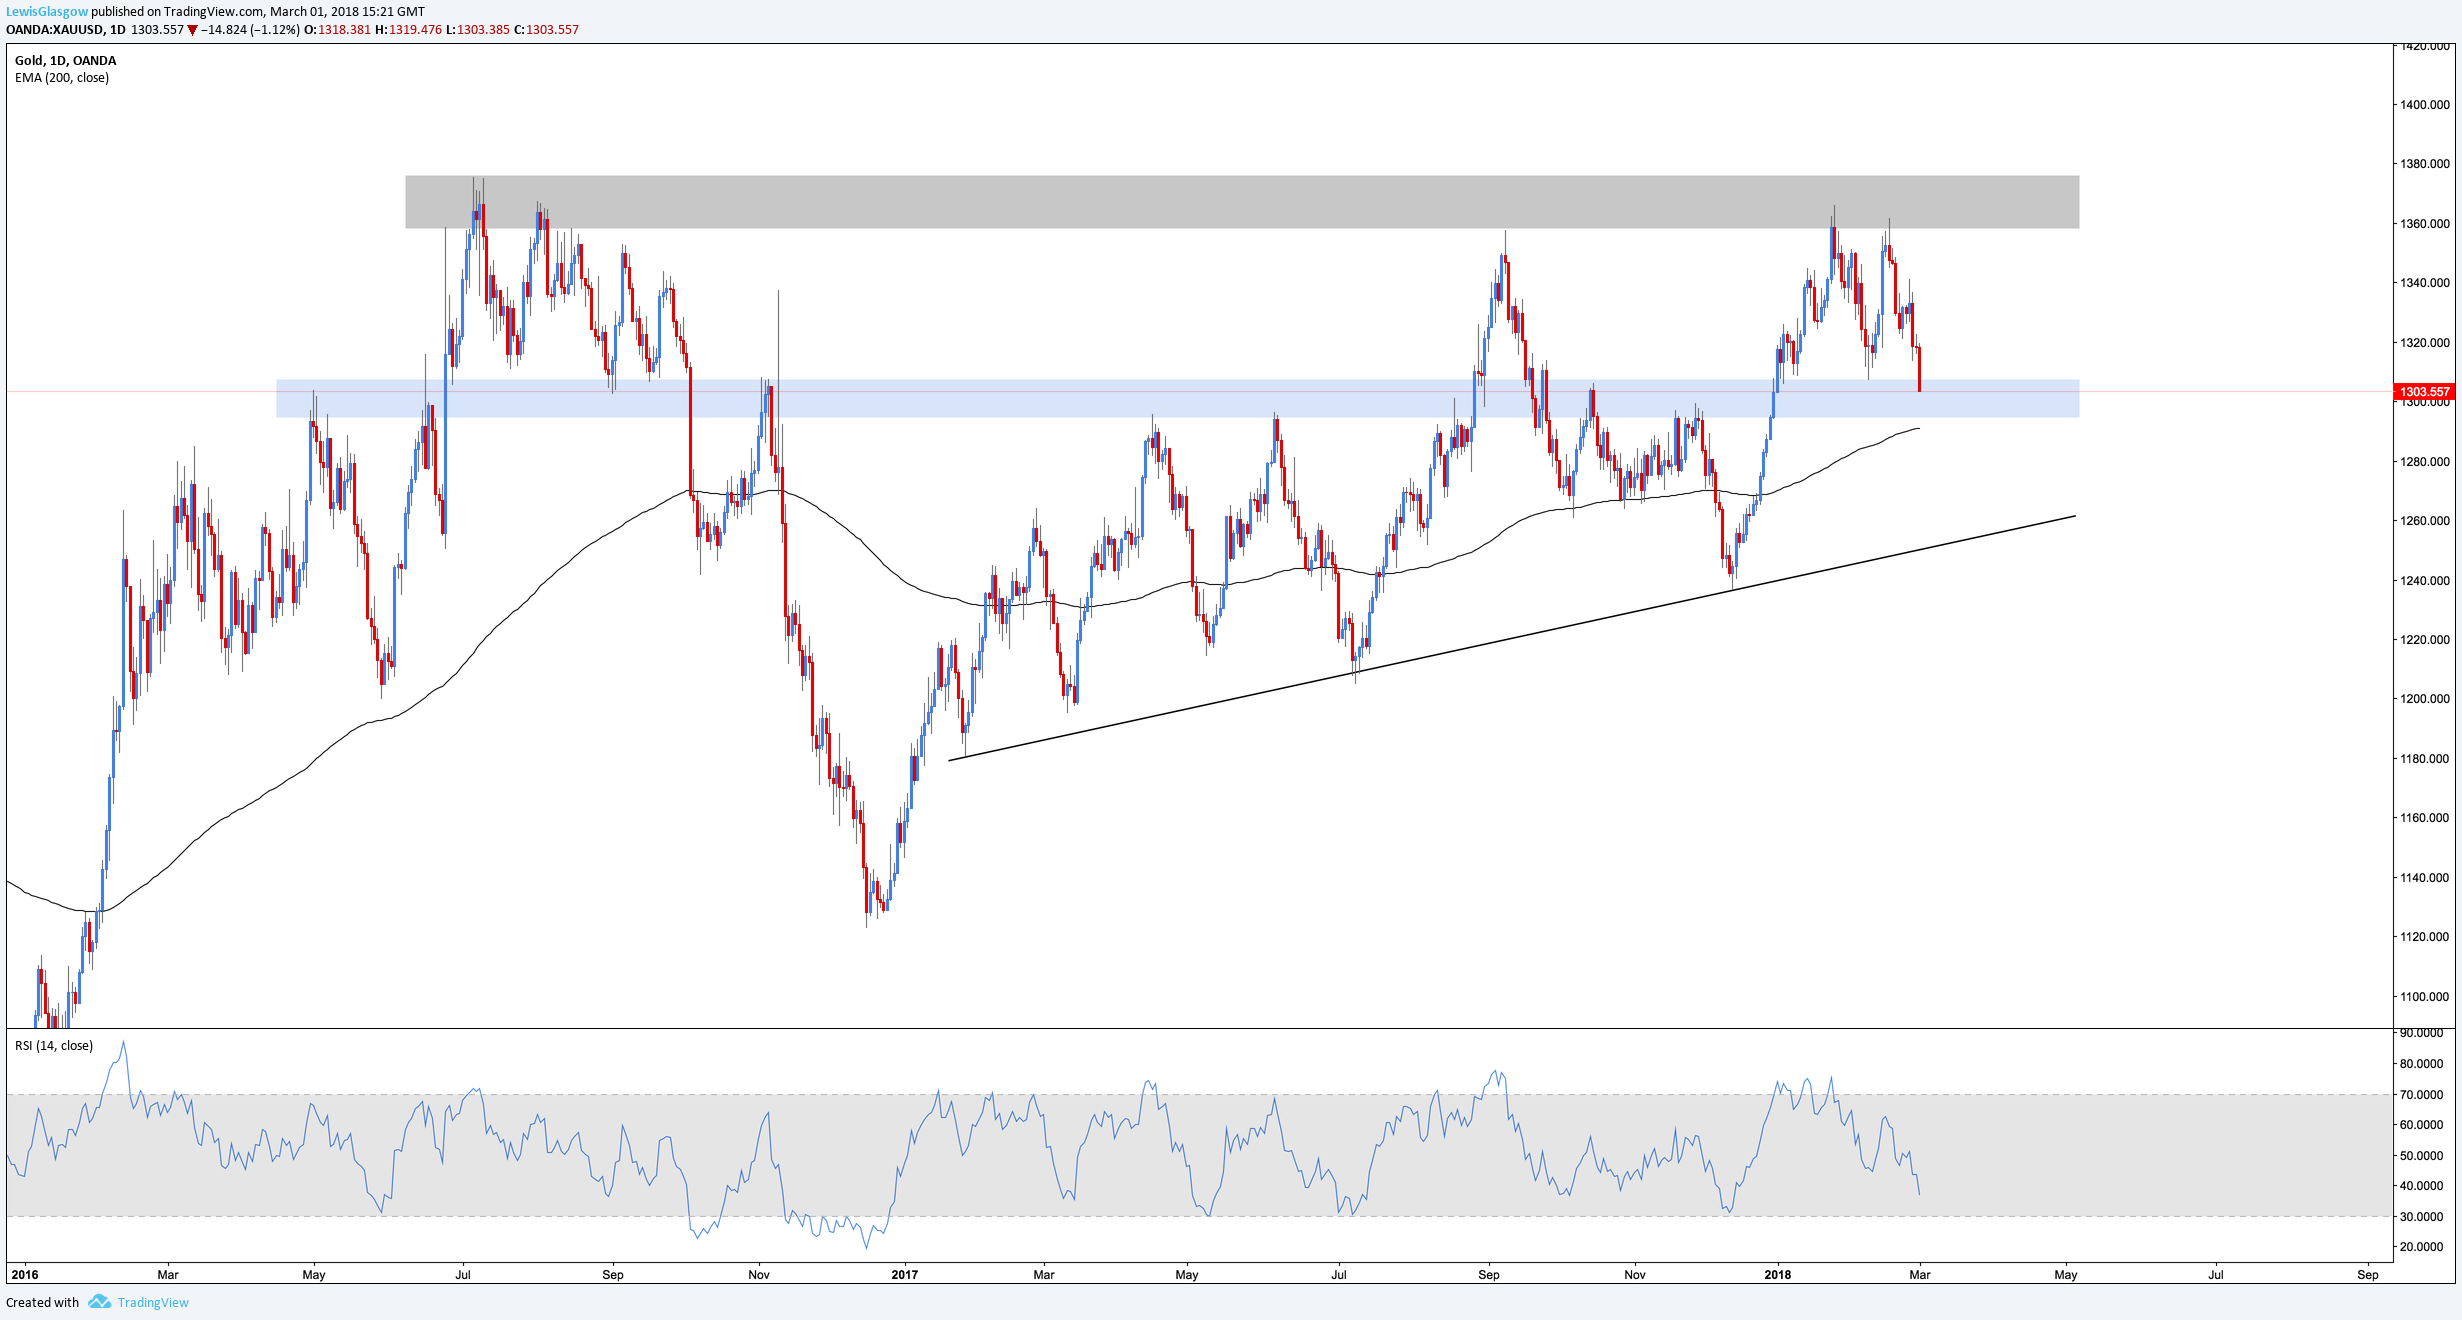
Task: Click the 70.0000 RSI axis label
Action: pyautogui.click(x=2422, y=1095)
